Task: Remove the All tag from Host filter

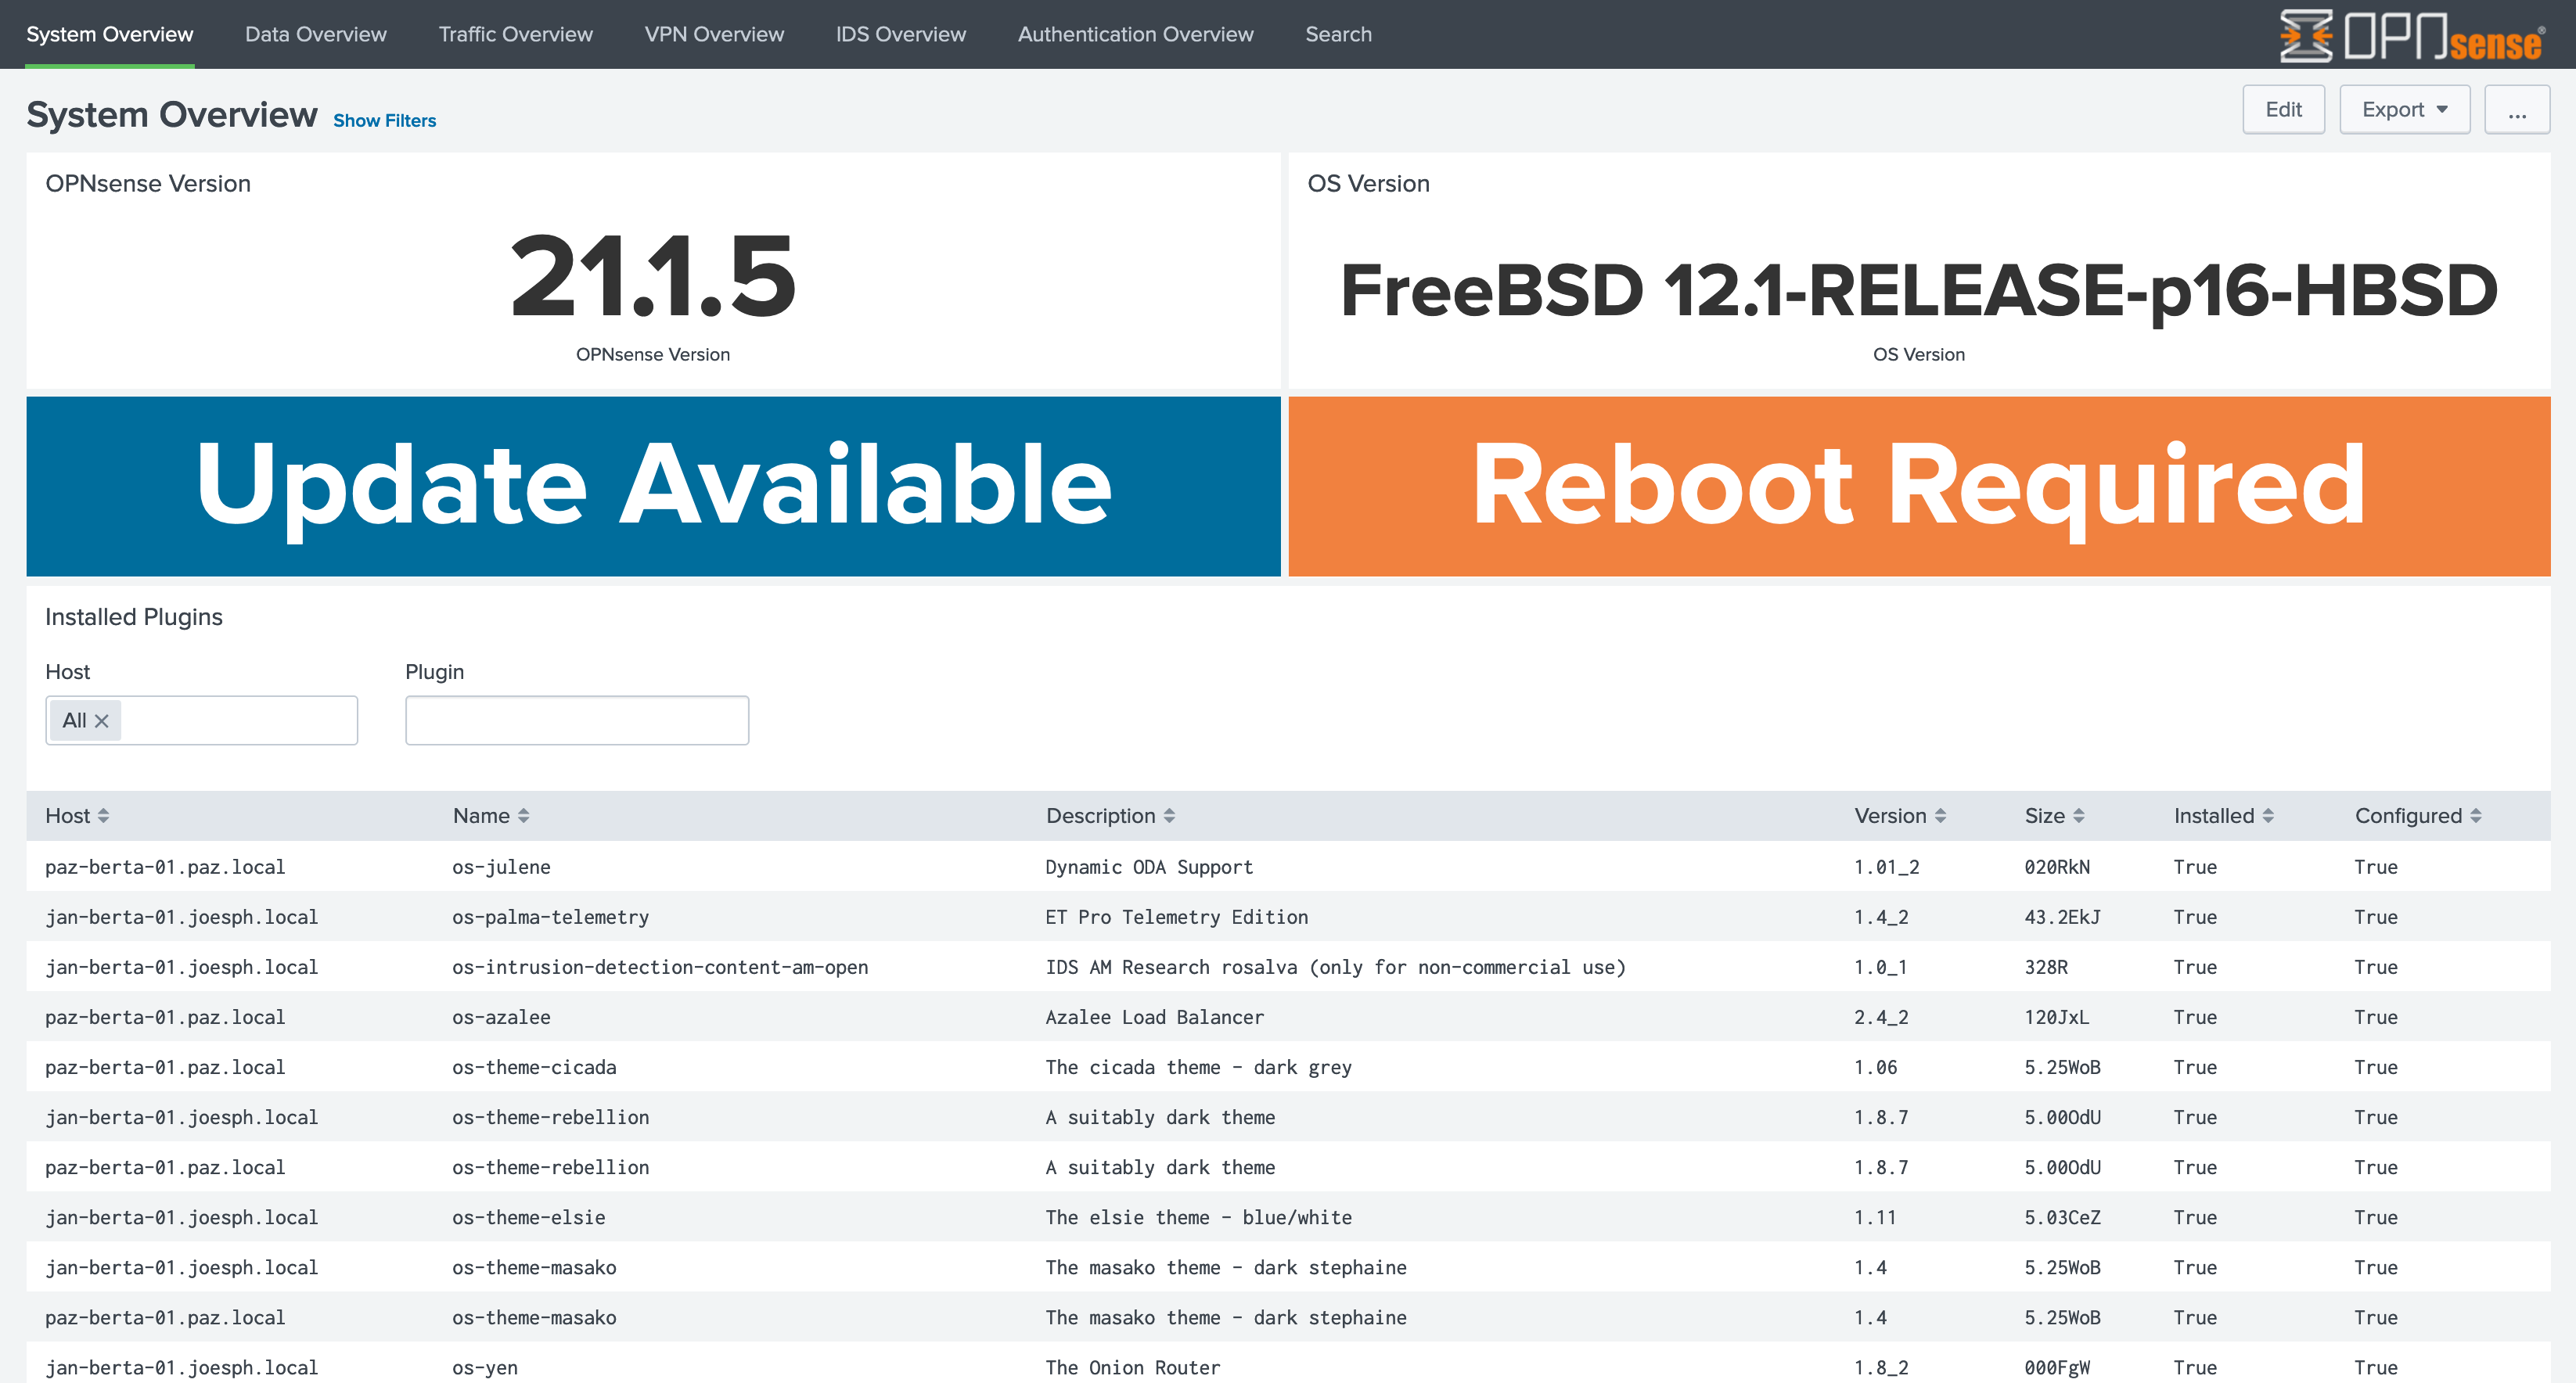Action: [x=102, y=721]
